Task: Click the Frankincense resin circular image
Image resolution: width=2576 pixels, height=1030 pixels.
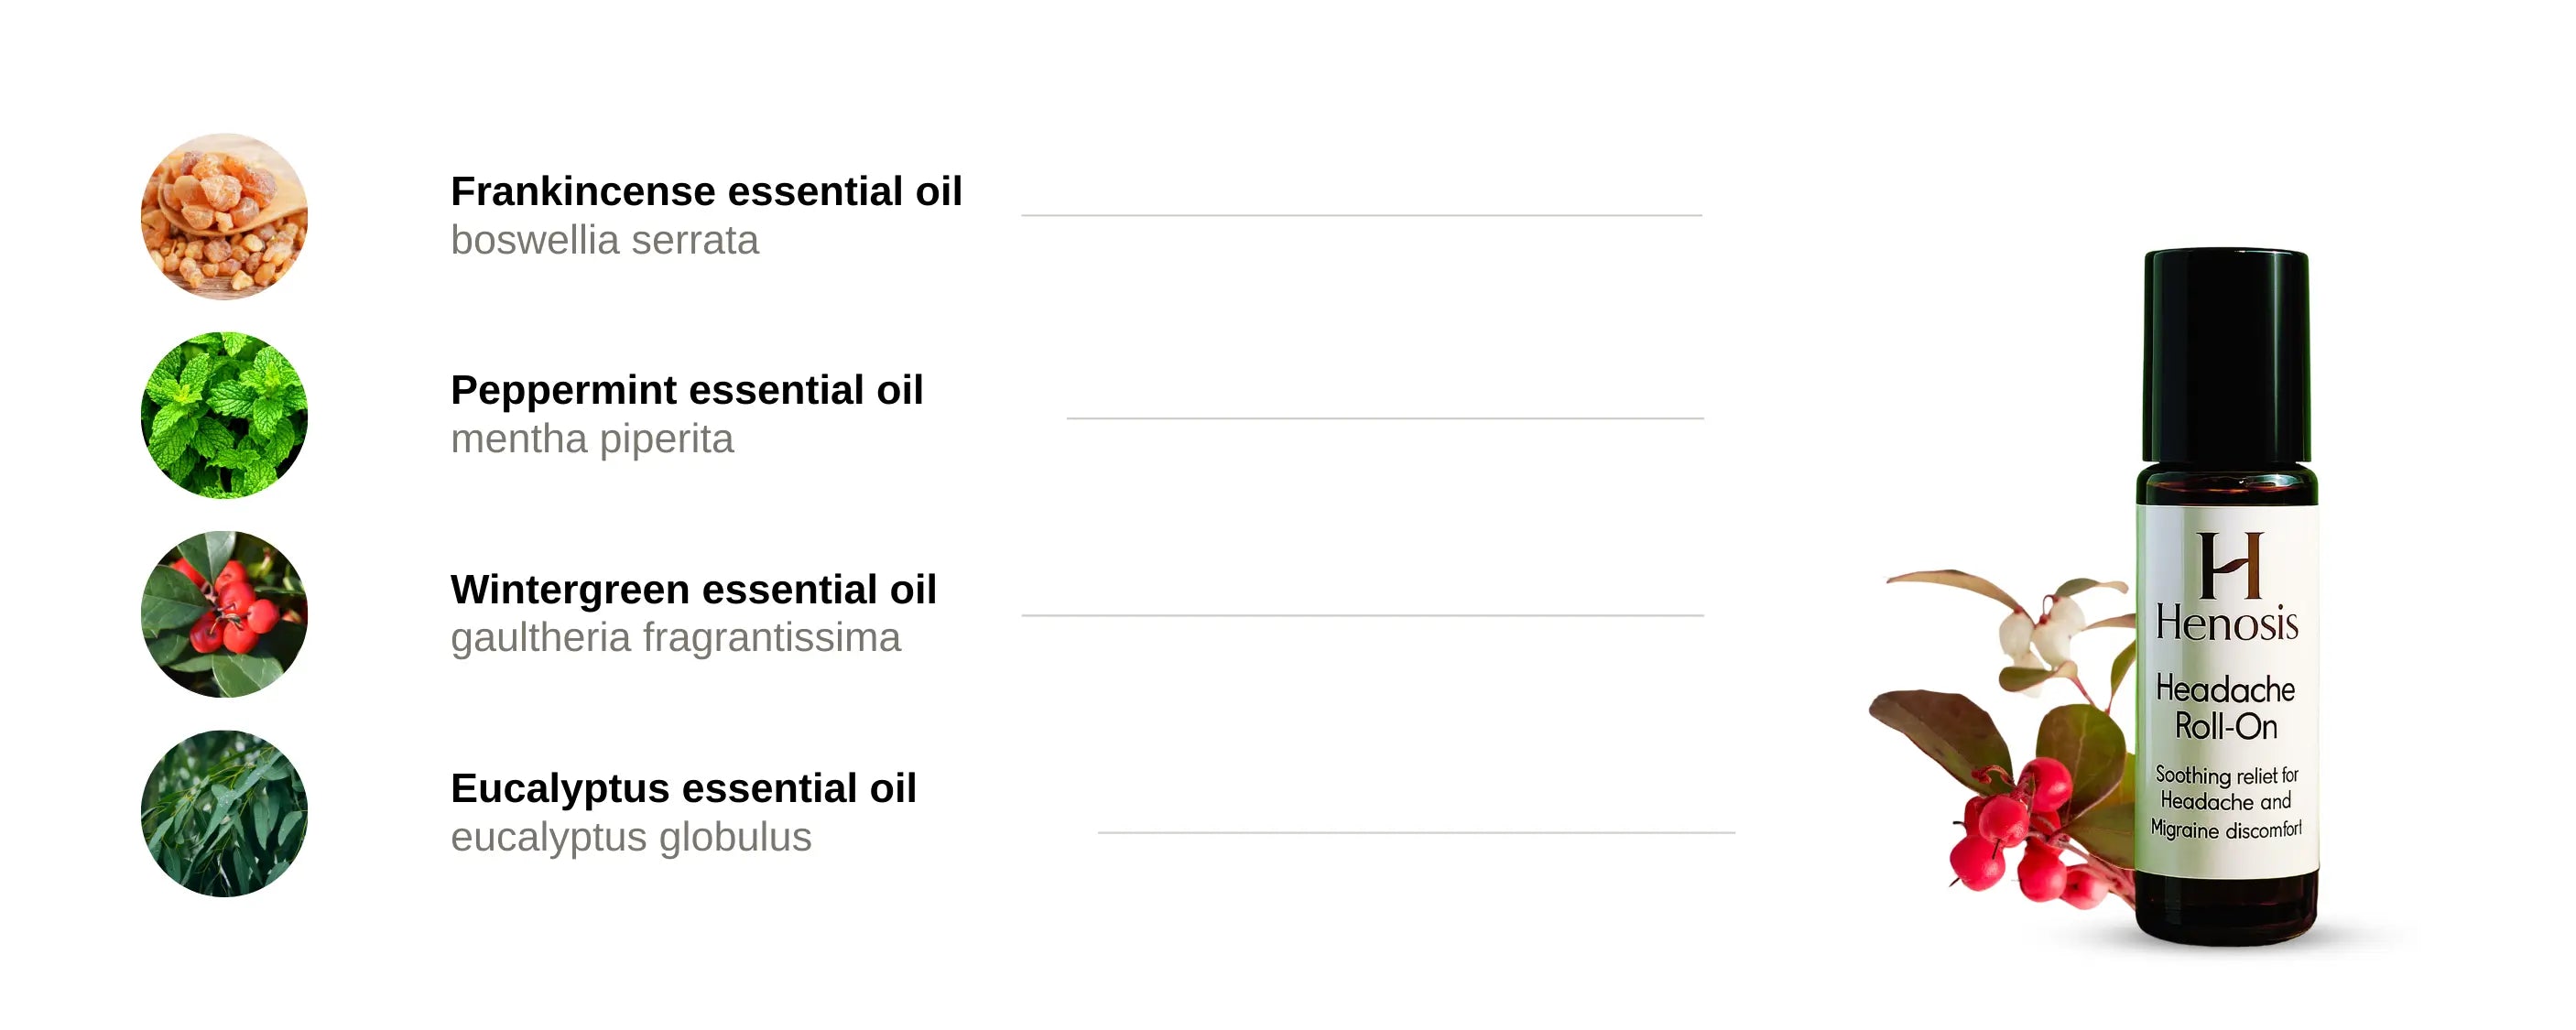Action: [224, 216]
